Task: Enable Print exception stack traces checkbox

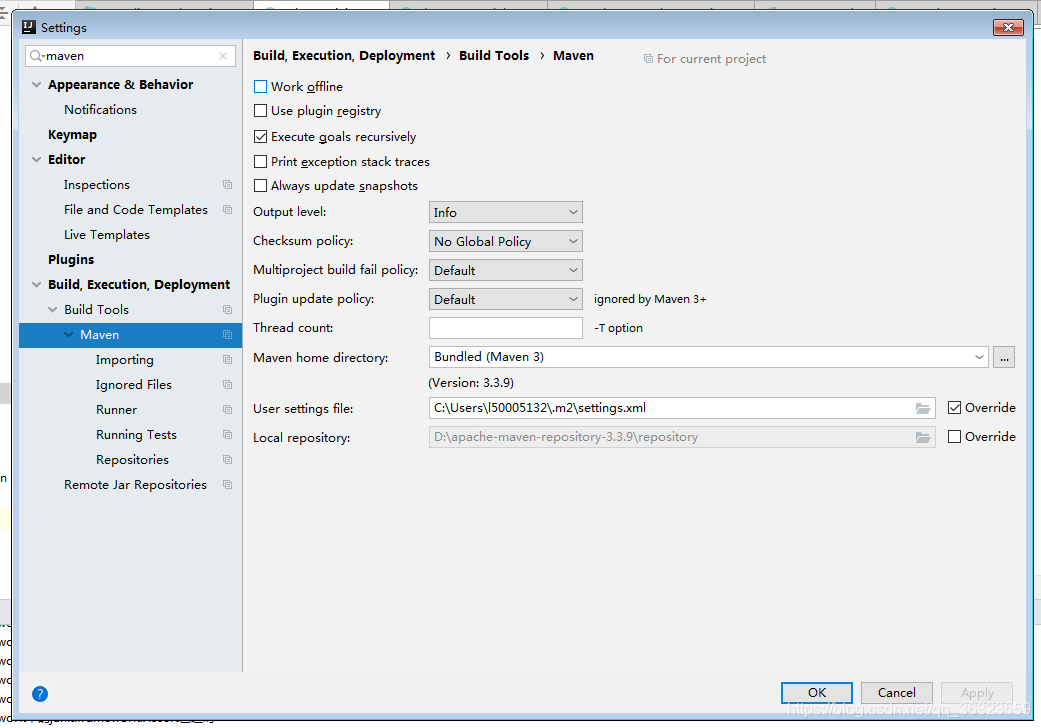Action: tap(261, 161)
